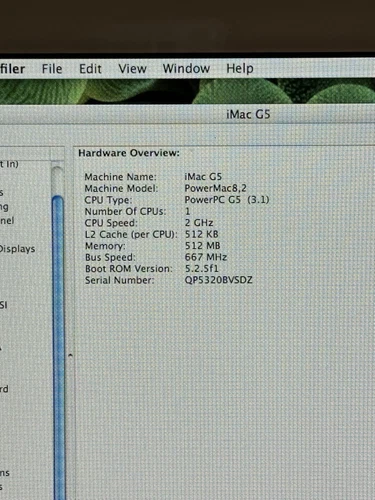The height and width of the screenshot is (500, 375).
Task: Open the File menu
Action: tap(52, 69)
